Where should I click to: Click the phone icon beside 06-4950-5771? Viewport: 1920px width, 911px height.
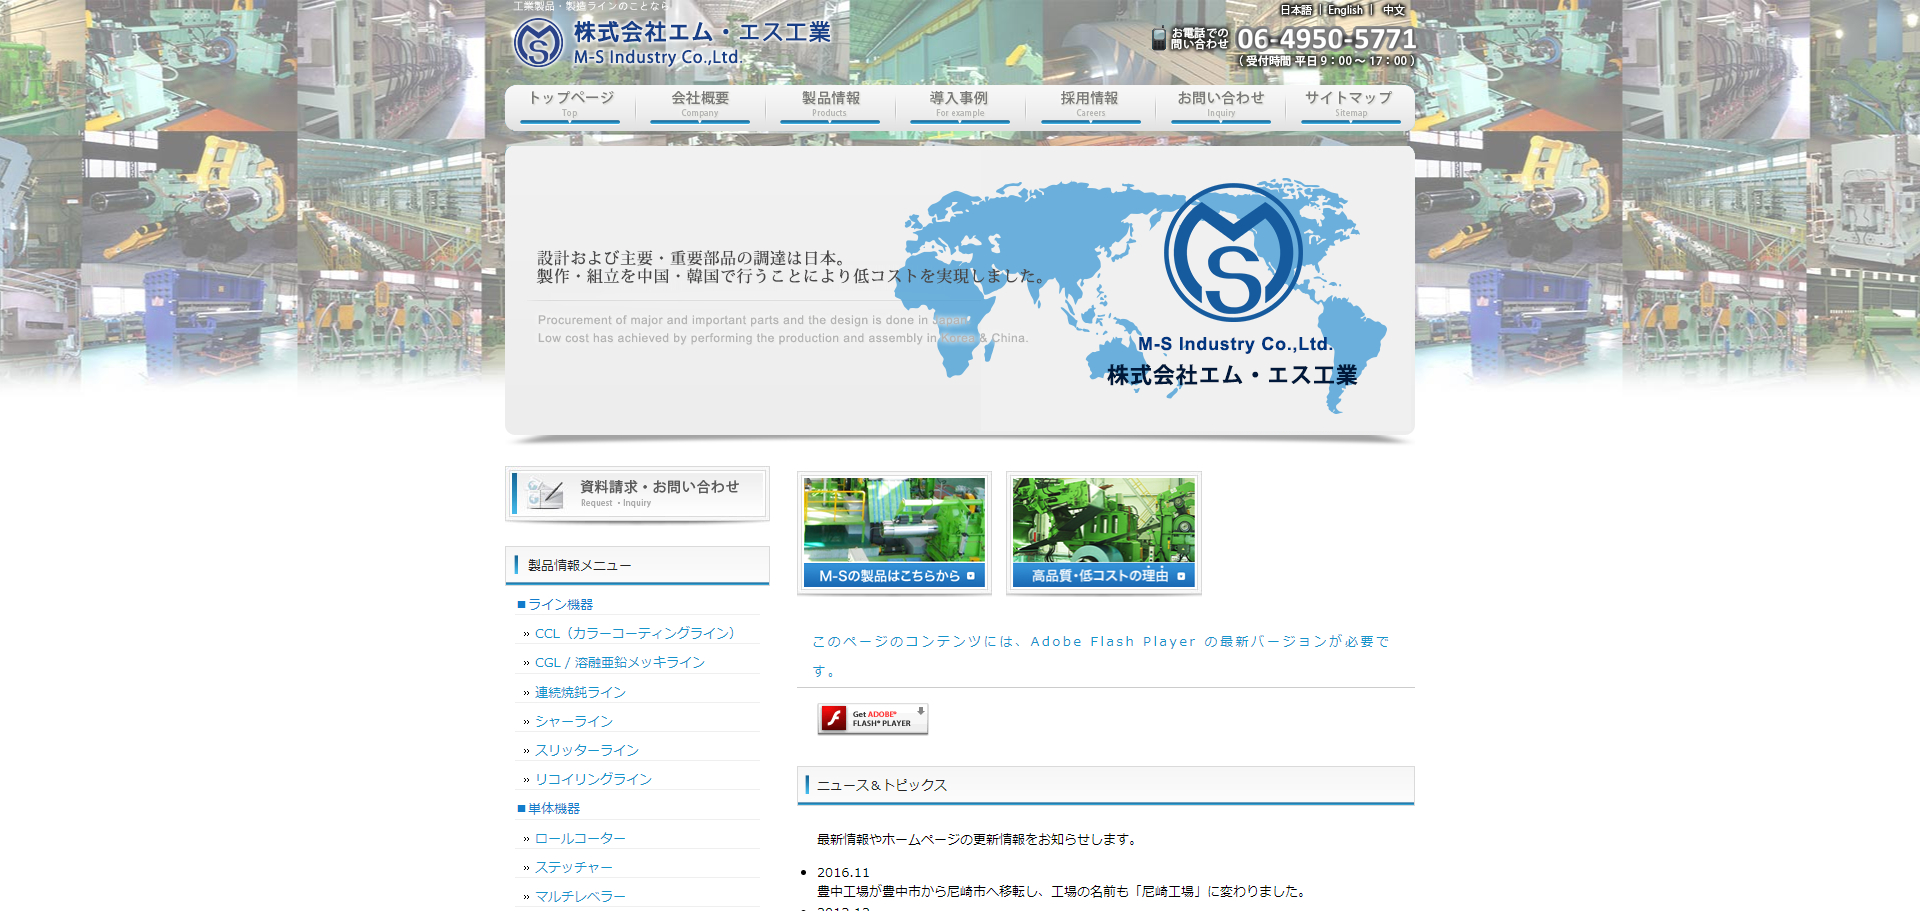pyautogui.click(x=1159, y=39)
